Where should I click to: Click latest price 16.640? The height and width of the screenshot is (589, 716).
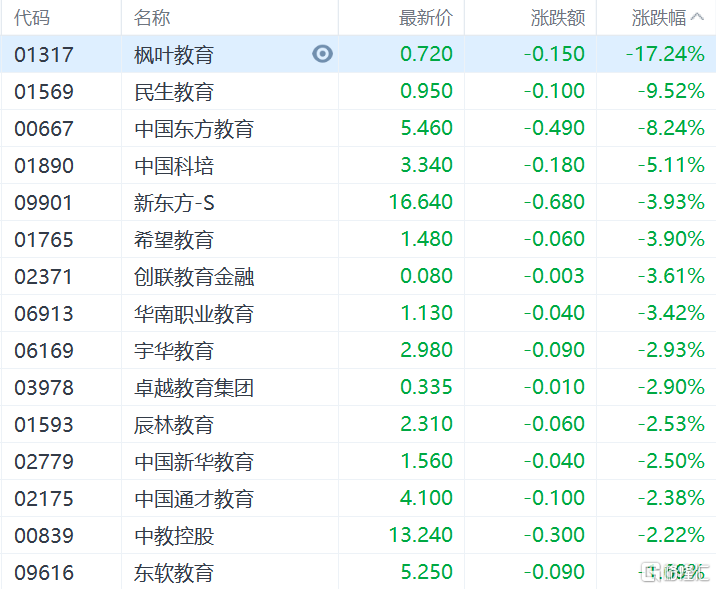(x=421, y=202)
